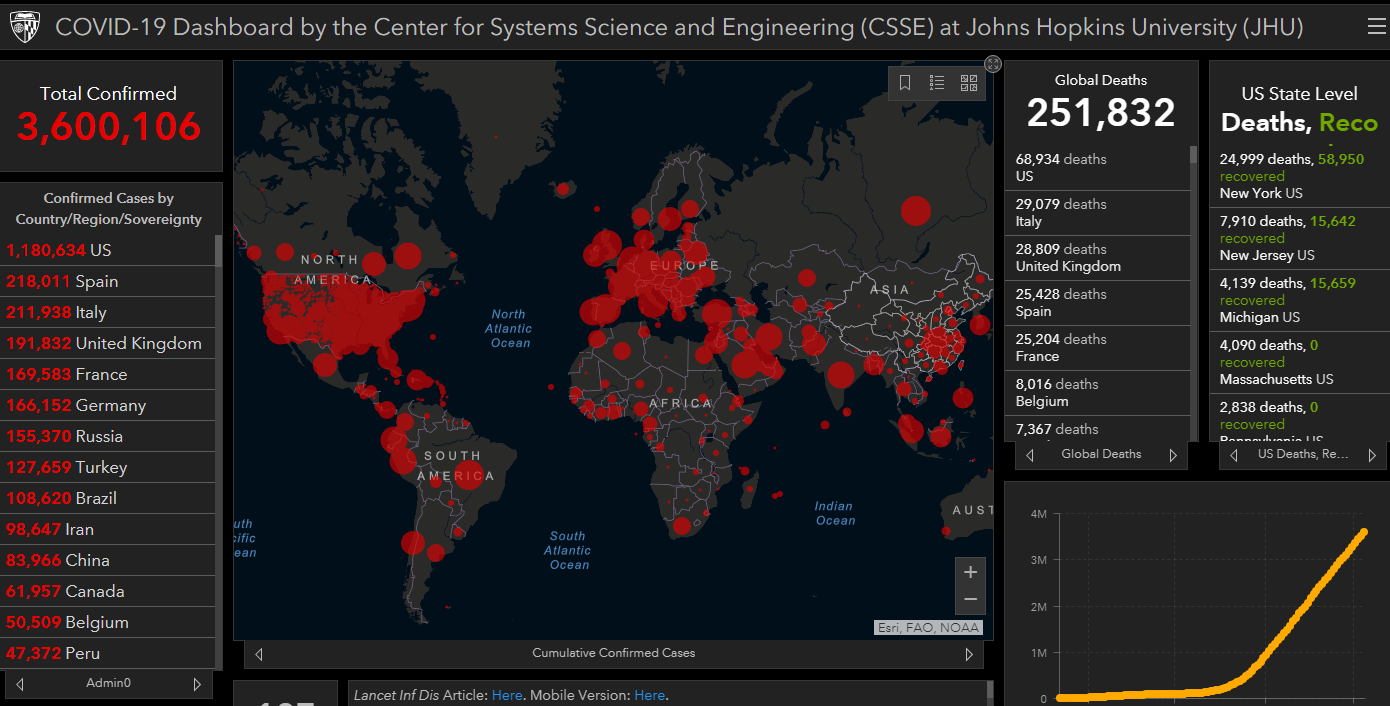1390x706 pixels.
Task: Go to previous Admin0 list tab
Action: 20,684
